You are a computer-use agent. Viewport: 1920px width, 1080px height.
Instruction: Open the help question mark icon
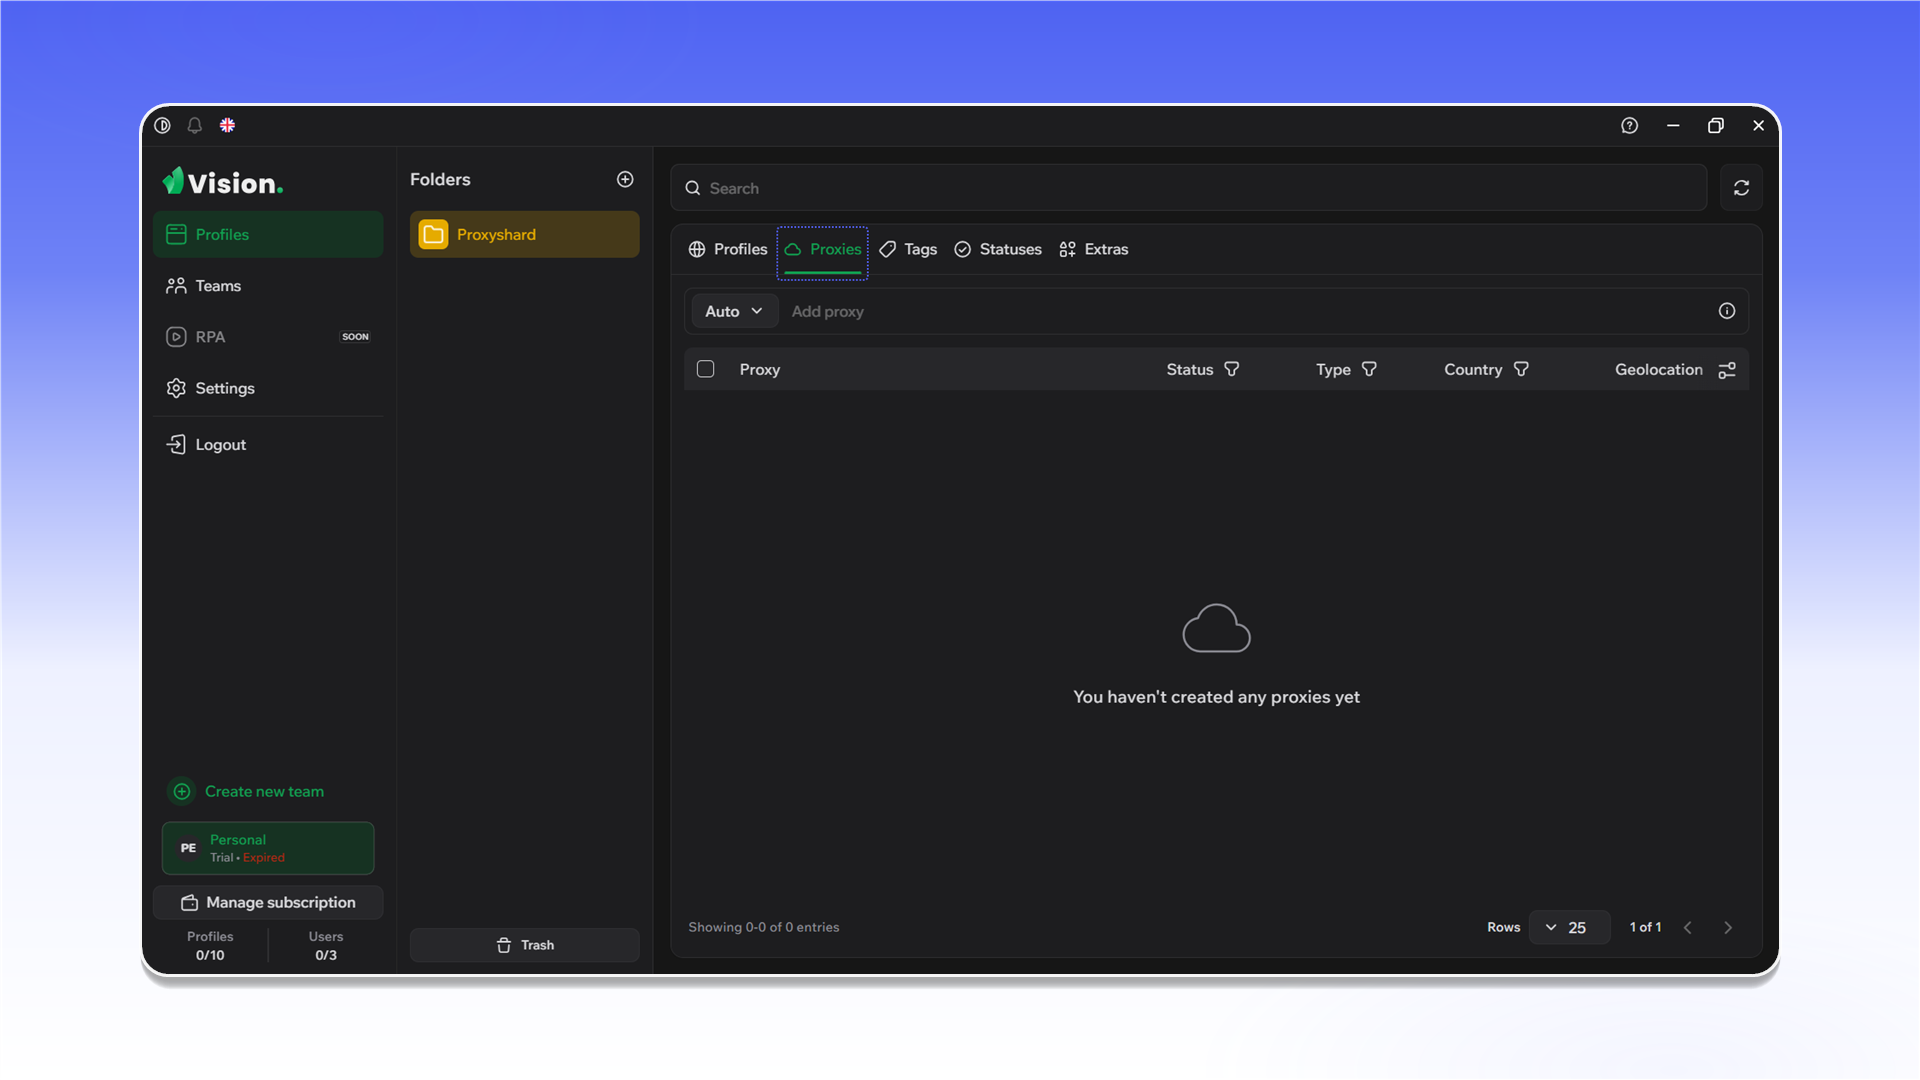(x=1629, y=125)
